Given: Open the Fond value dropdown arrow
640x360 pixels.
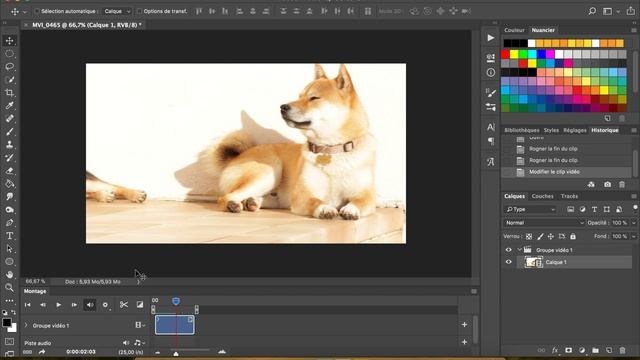Looking at the screenshot, I should pyautogui.click(x=634, y=236).
